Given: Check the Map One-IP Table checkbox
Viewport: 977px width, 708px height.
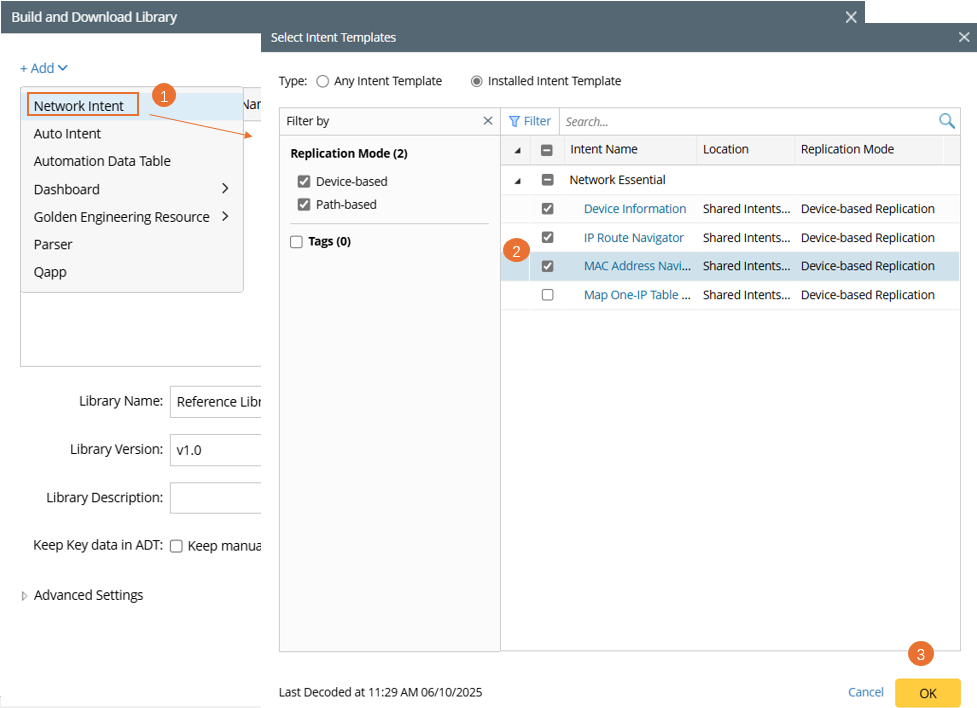Looking at the screenshot, I should click(x=547, y=295).
